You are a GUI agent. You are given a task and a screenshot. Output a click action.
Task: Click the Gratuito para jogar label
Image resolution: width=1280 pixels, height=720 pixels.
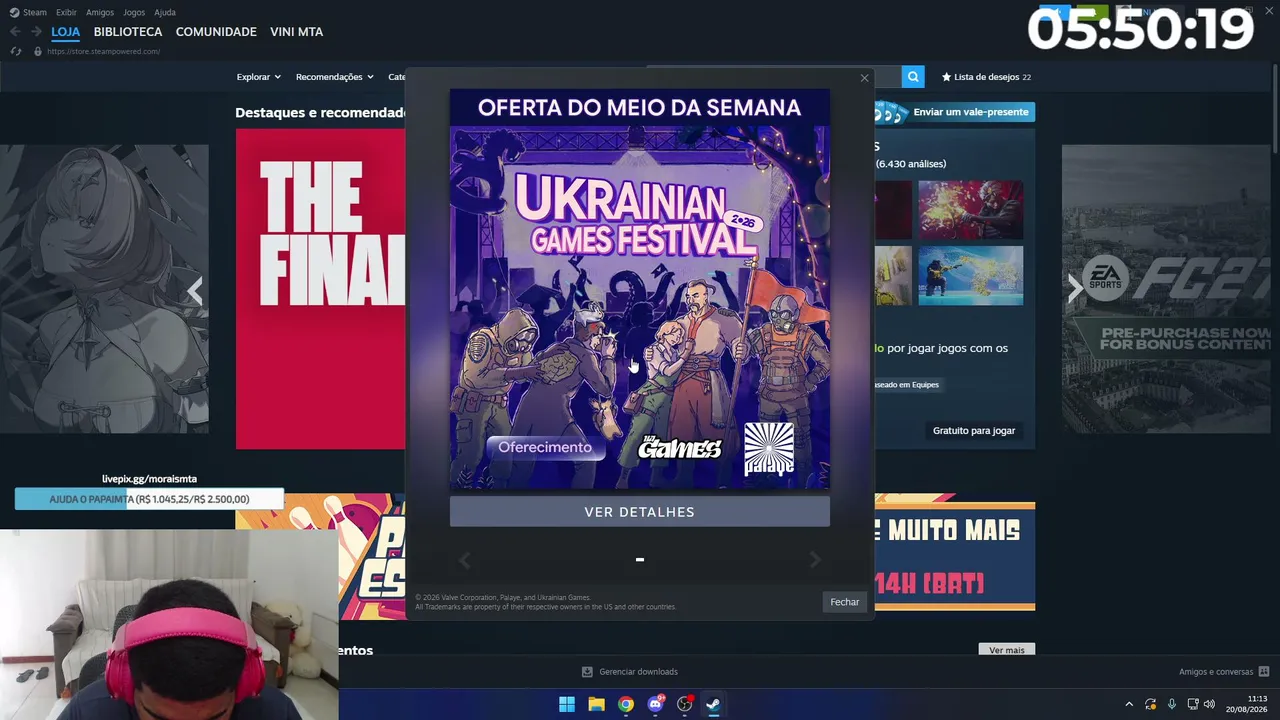[x=974, y=431]
